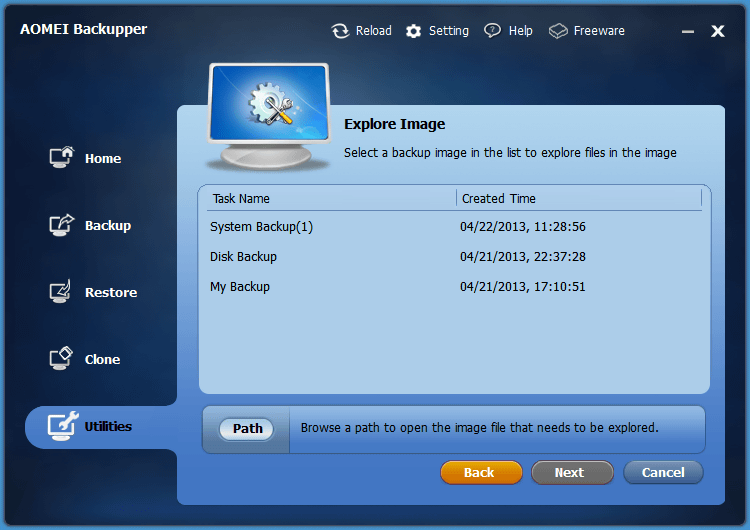Click the Utilities wrench icon in sidebar
Image resolution: width=750 pixels, height=530 pixels.
63,425
